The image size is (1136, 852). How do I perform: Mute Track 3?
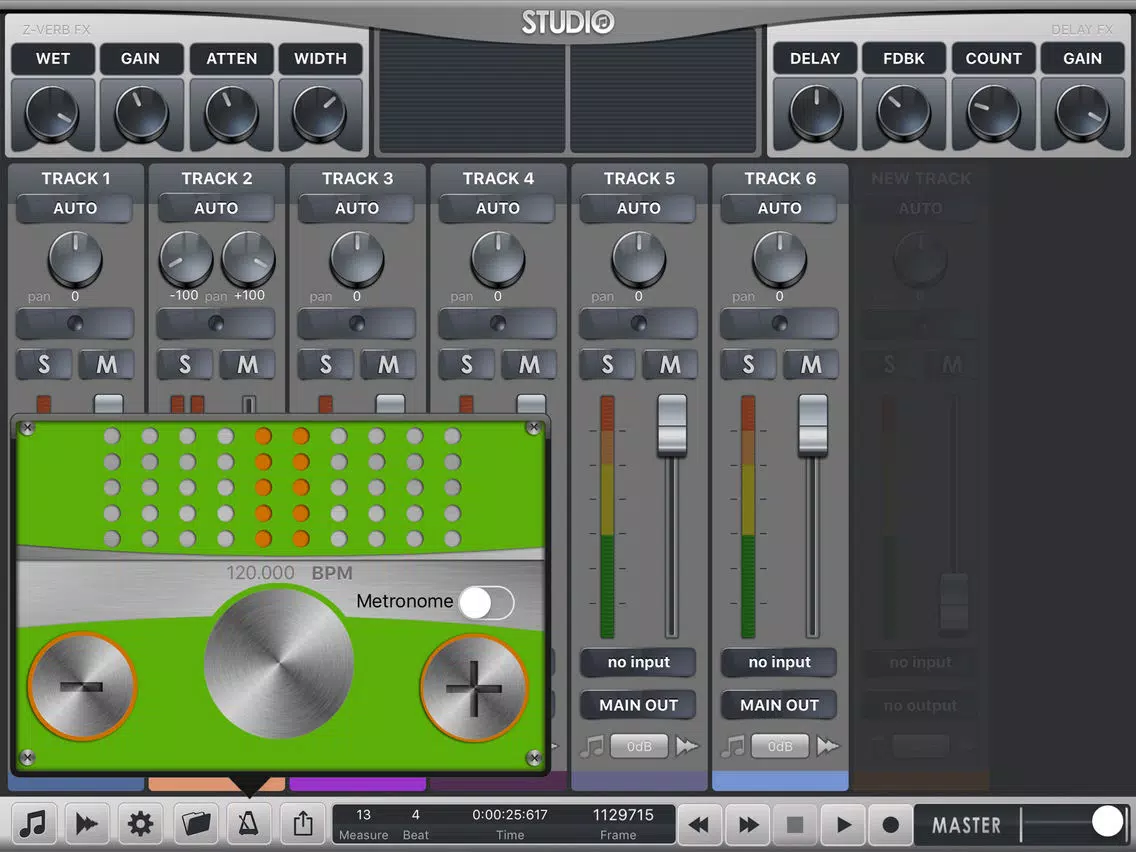[388, 364]
